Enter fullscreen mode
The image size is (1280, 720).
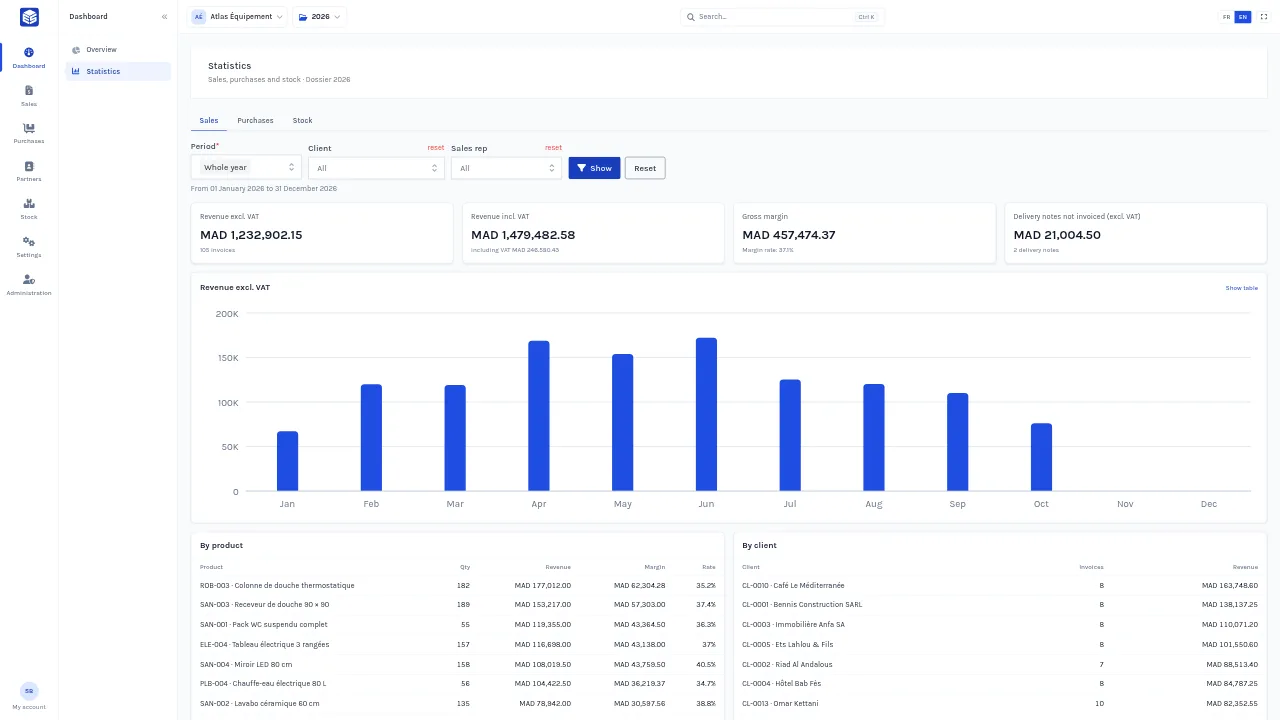1263,17
